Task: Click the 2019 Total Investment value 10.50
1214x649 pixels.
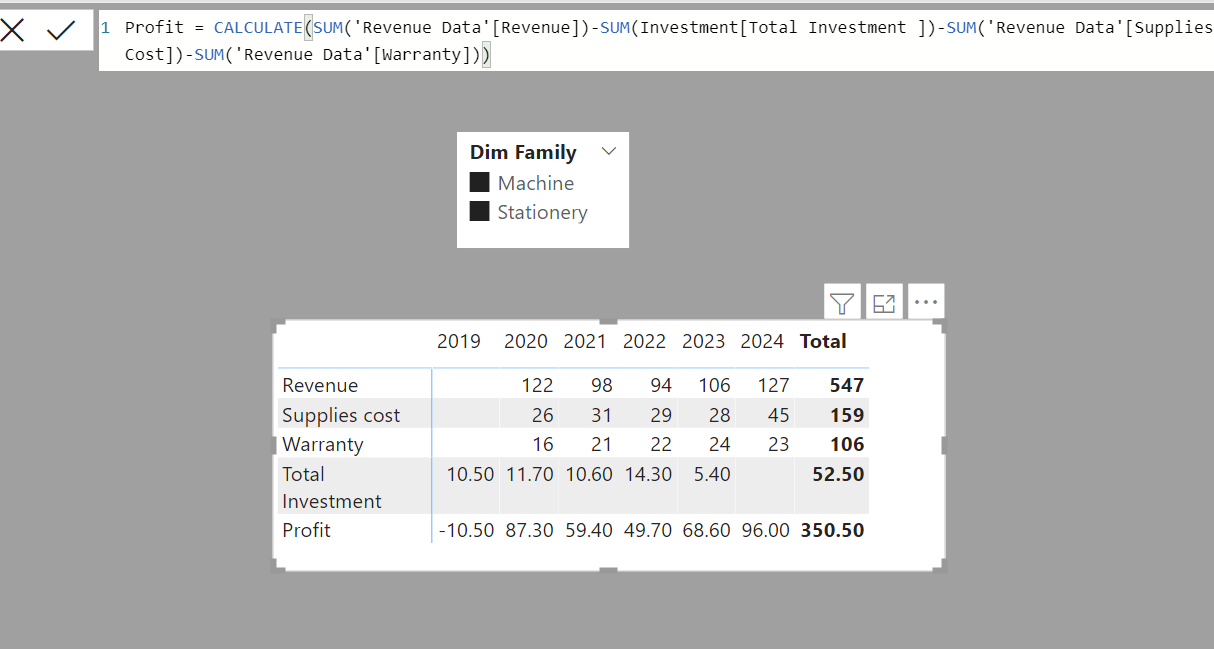Action: point(471,474)
